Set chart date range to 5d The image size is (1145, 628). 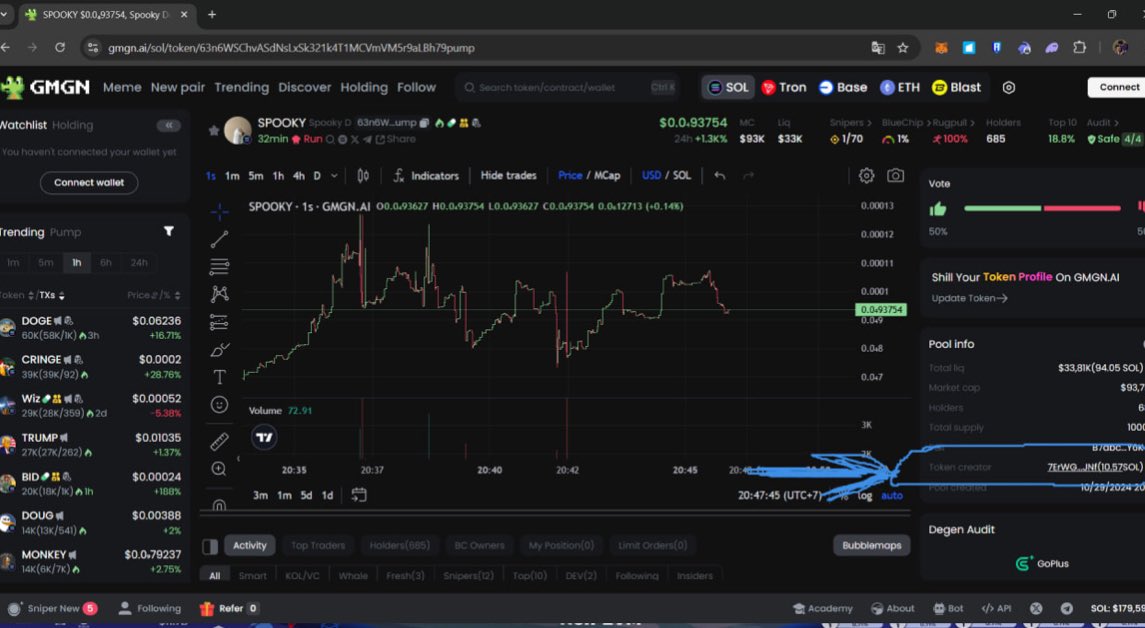pos(306,495)
